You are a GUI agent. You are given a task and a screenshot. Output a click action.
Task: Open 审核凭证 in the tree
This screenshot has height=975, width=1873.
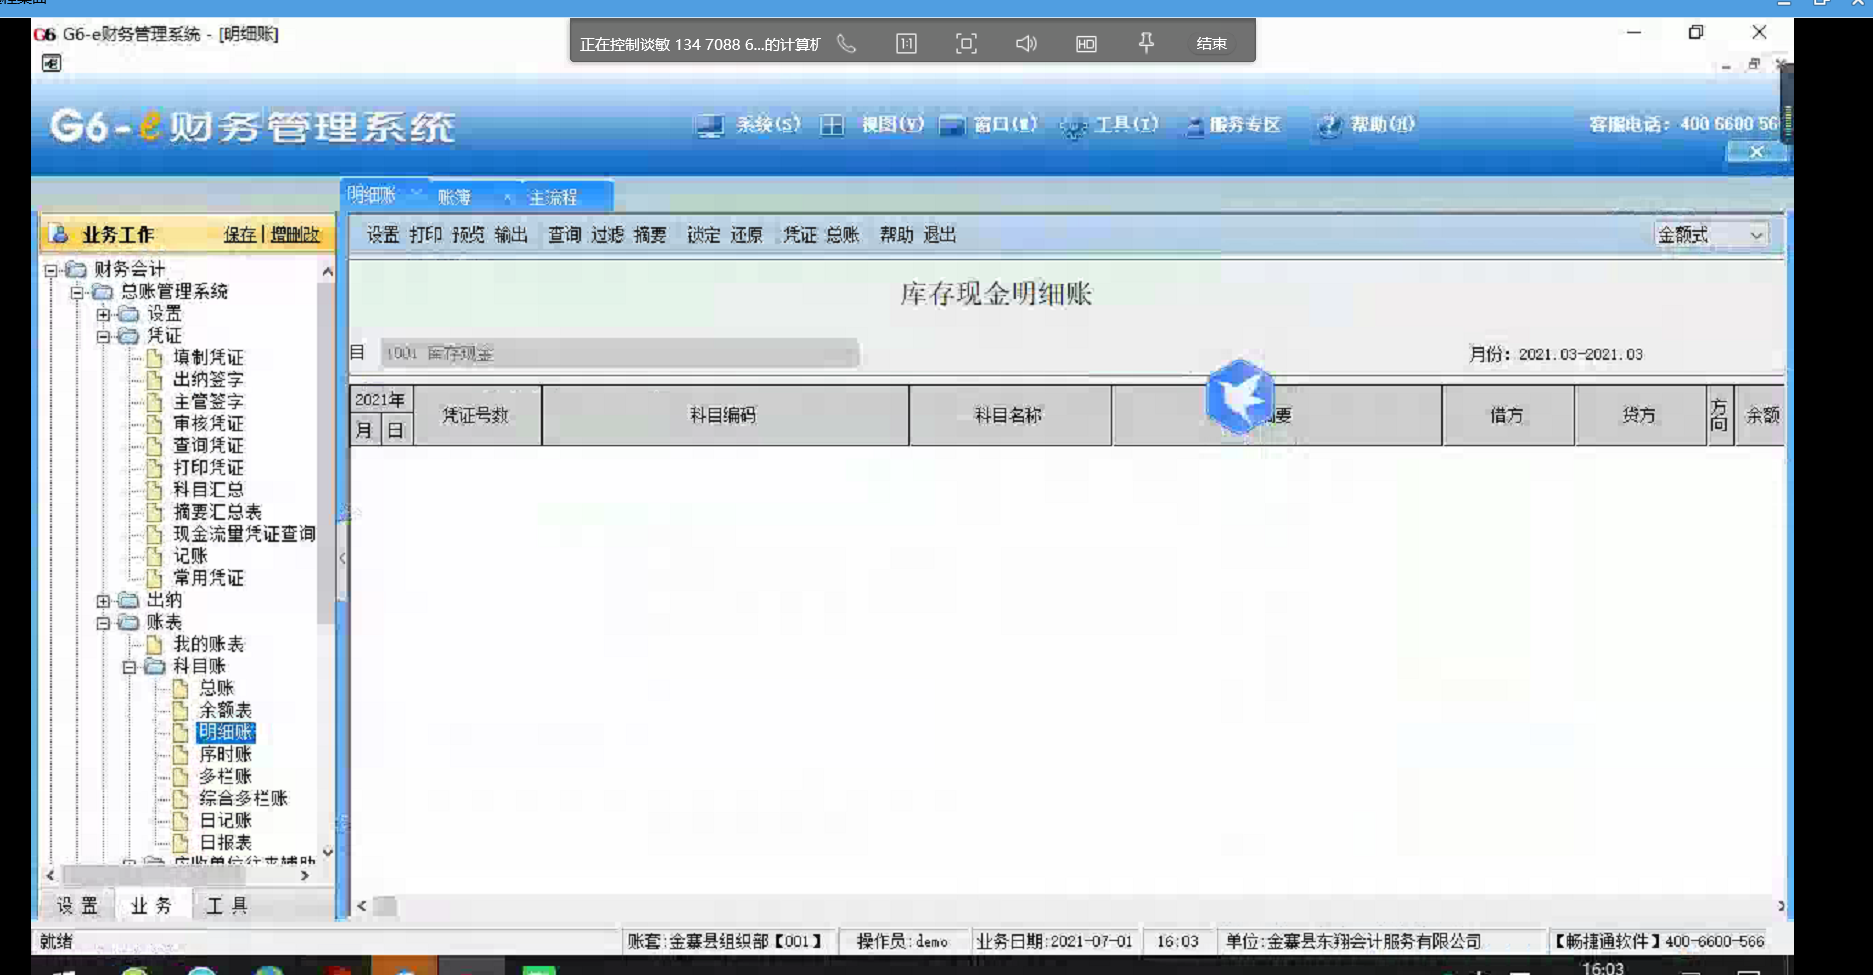pyautogui.click(x=208, y=424)
